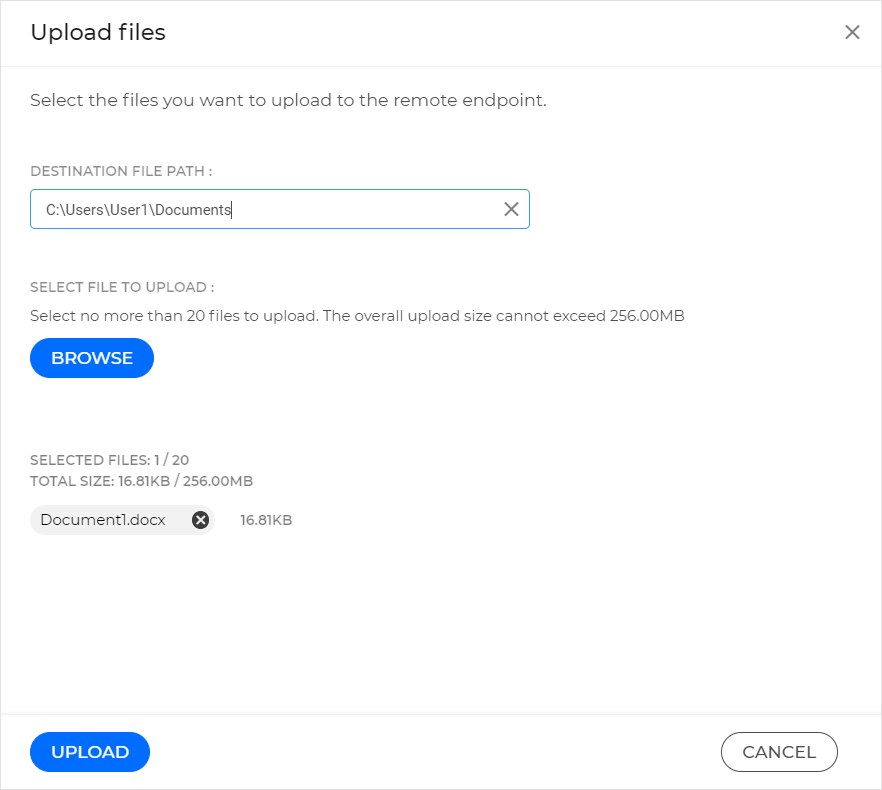Image resolution: width=882 pixels, height=790 pixels.
Task: Click the SELECTED FILES: 1 / 20 counter
Action: click(x=110, y=460)
